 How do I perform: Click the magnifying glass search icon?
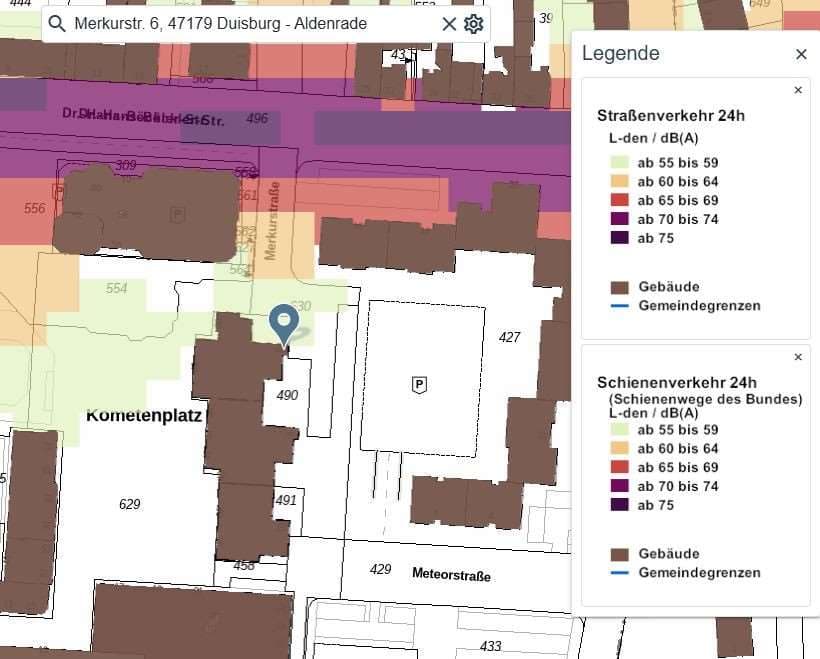point(57,24)
